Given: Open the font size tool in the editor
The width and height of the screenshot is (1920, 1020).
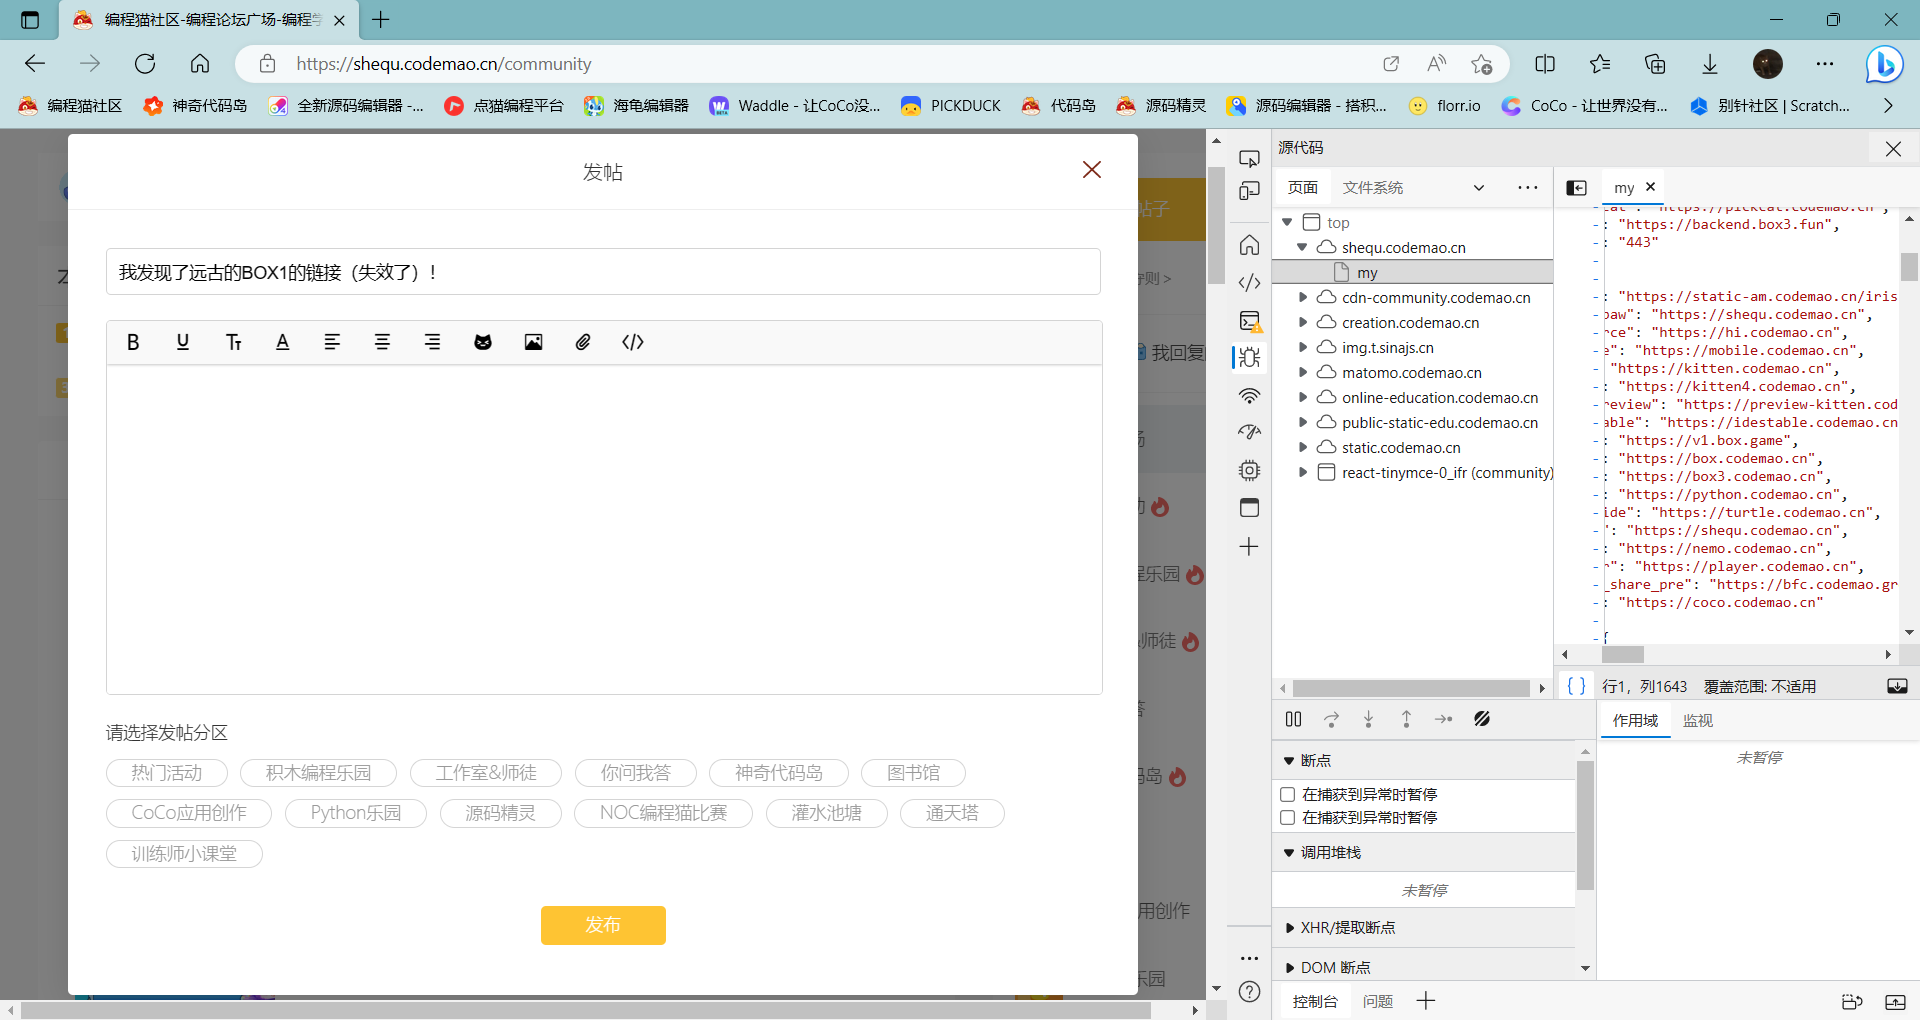Looking at the screenshot, I should point(233,342).
